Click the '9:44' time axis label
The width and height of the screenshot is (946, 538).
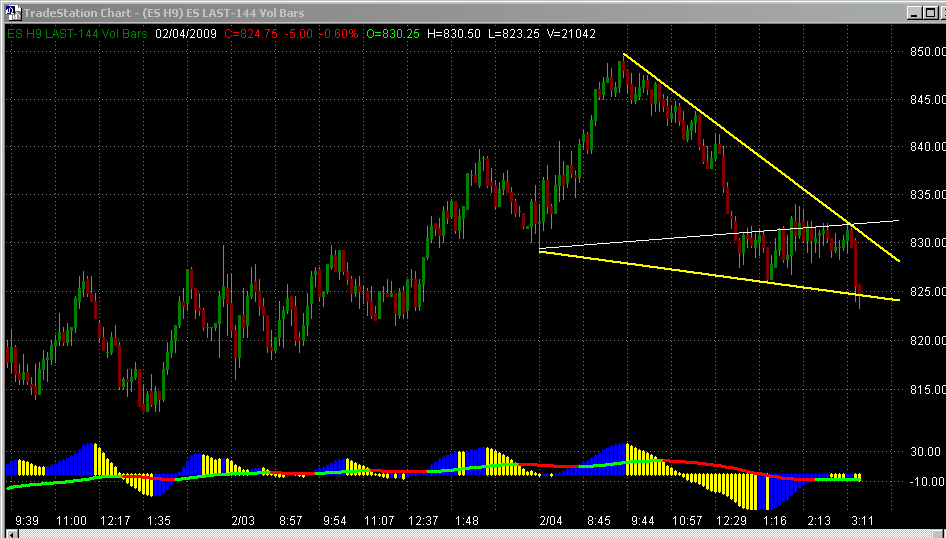[643, 521]
